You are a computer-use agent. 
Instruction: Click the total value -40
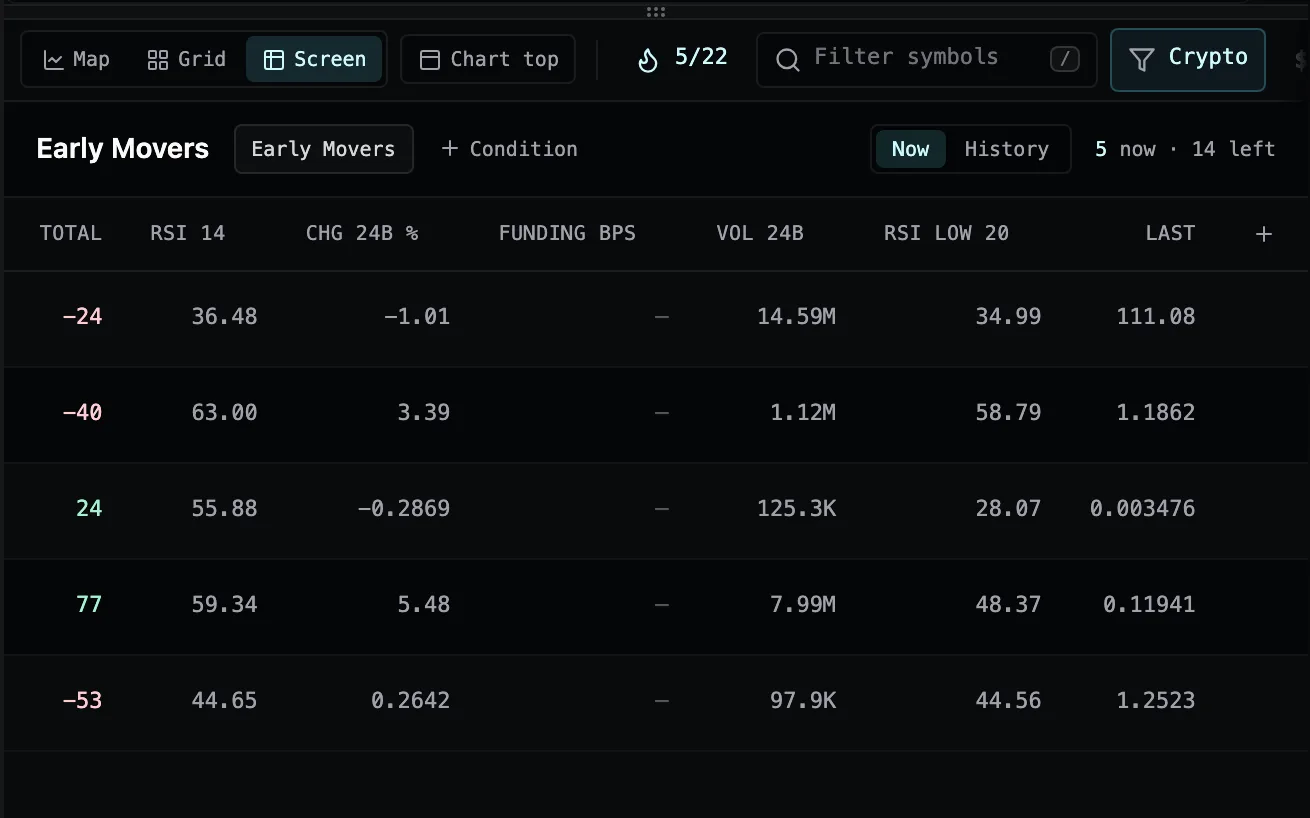[82, 412]
